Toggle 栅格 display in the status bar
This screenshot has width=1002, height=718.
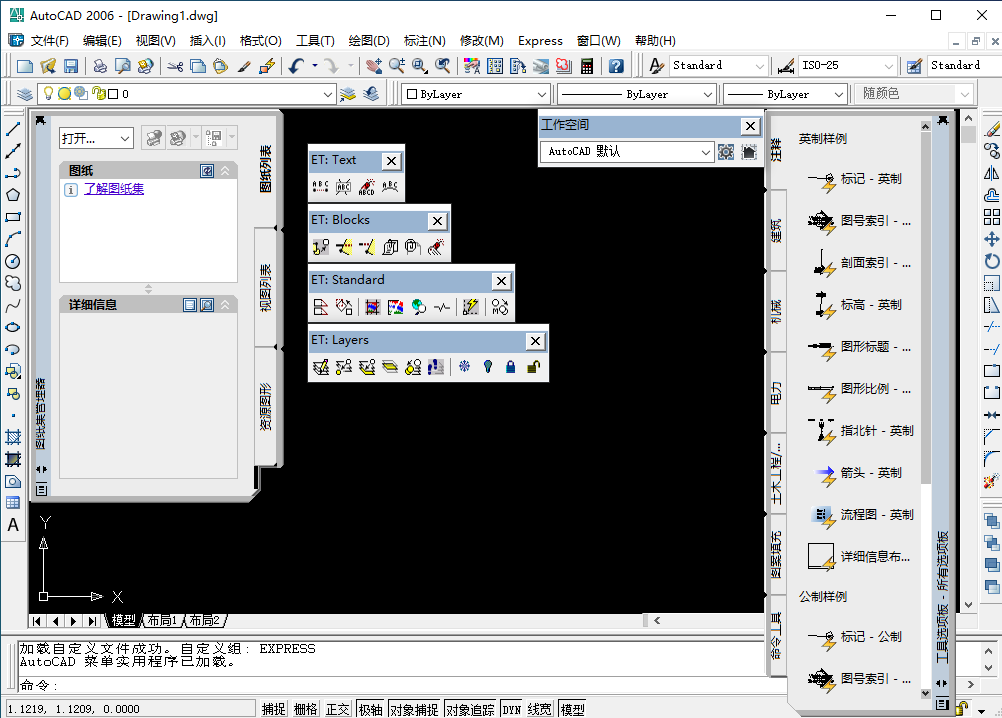[304, 709]
